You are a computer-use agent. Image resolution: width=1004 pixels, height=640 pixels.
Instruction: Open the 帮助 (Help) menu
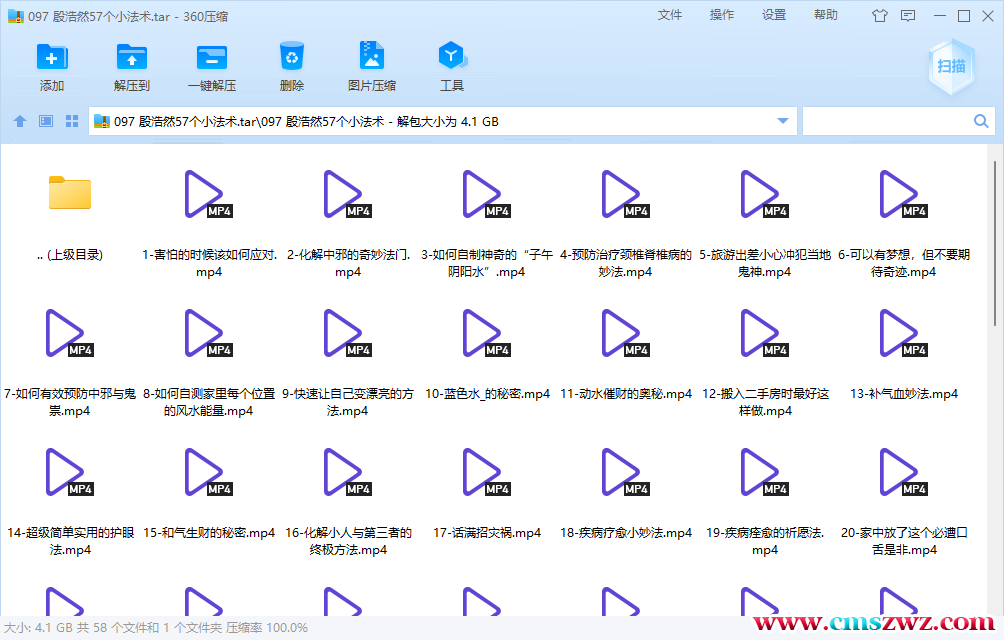pos(825,15)
